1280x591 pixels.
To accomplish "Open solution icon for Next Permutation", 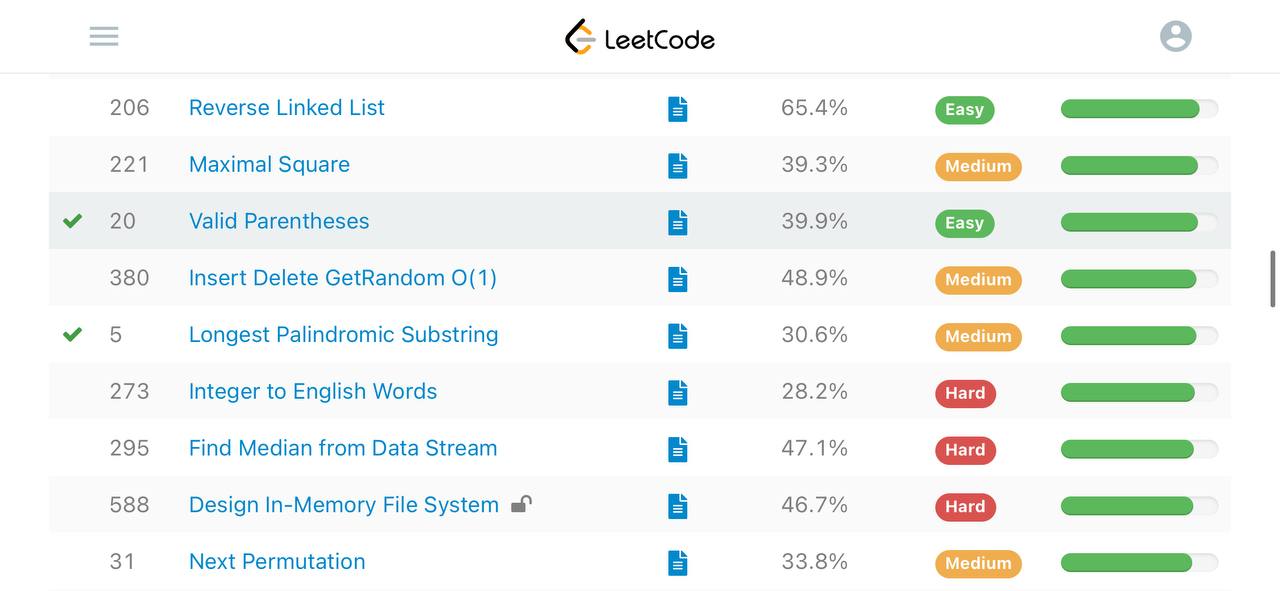I will pyautogui.click(x=678, y=563).
